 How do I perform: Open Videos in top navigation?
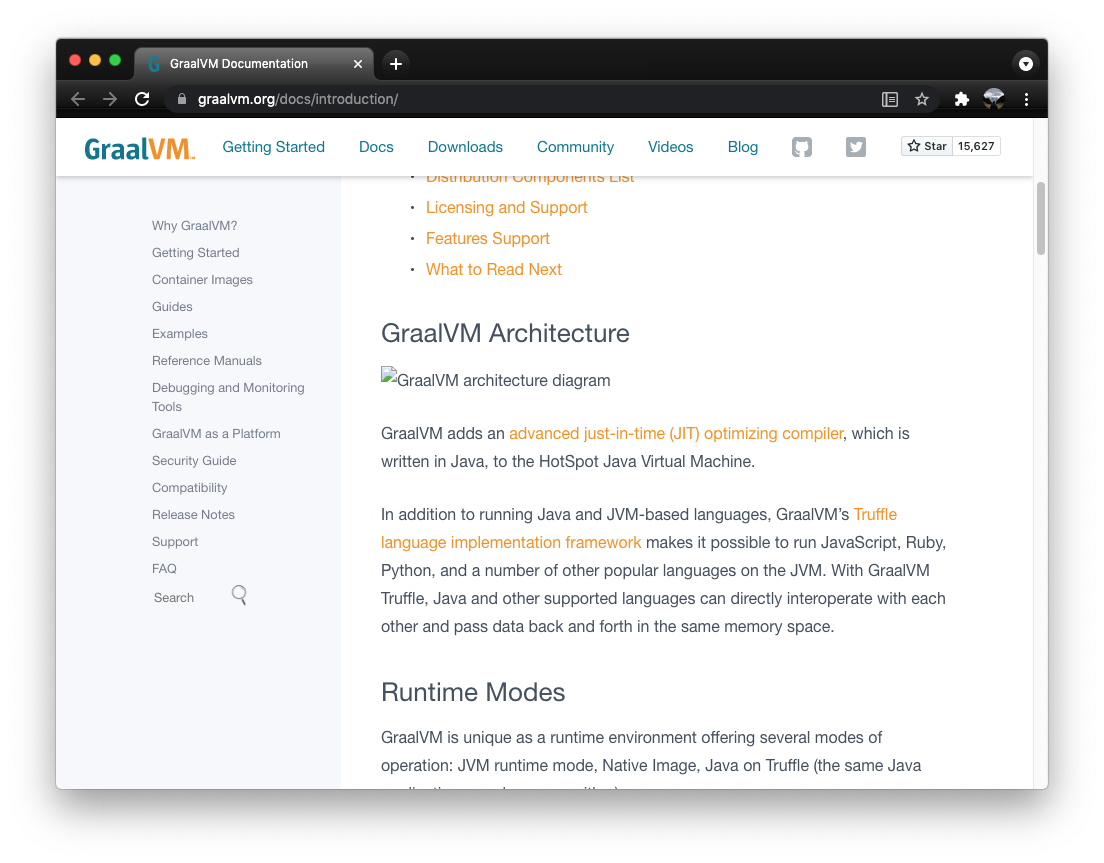pos(670,147)
